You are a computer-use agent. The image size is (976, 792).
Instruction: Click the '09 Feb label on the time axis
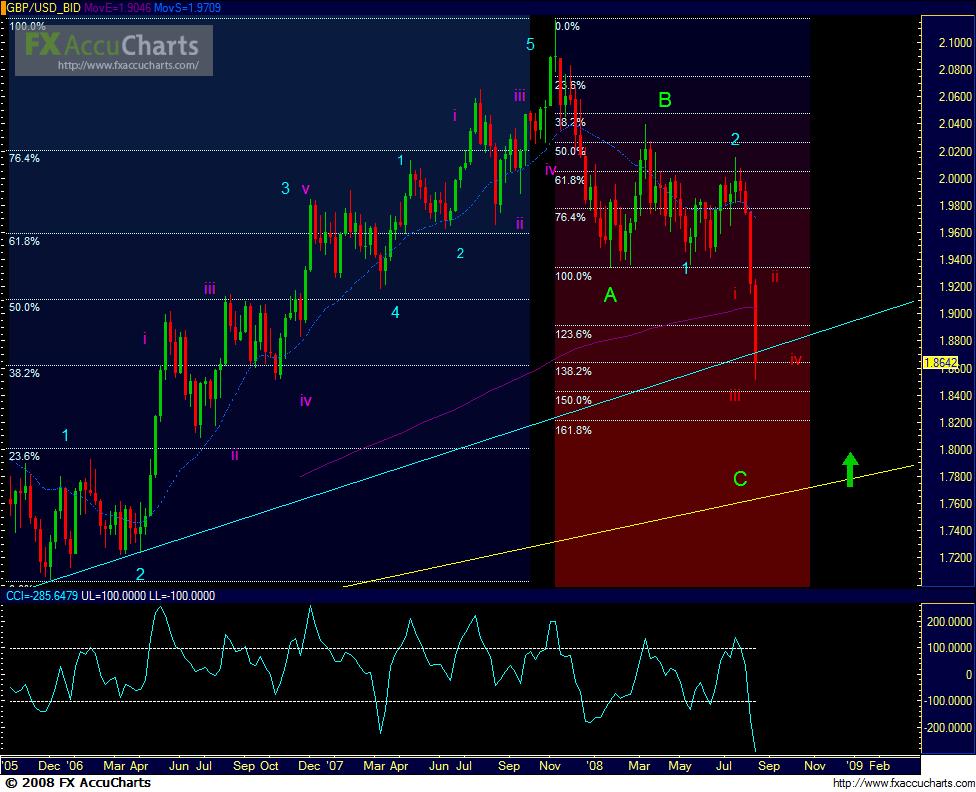(869, 765)
